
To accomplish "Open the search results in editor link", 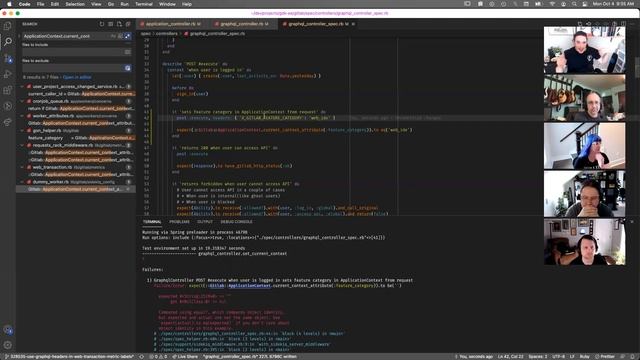I will (x=77, y=77).
